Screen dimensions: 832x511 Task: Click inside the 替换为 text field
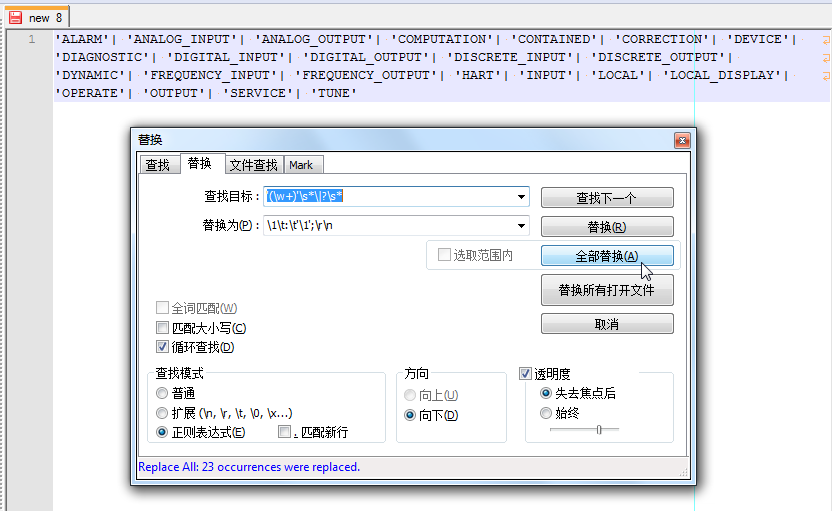pyautogui.click(x=390, y=226)
